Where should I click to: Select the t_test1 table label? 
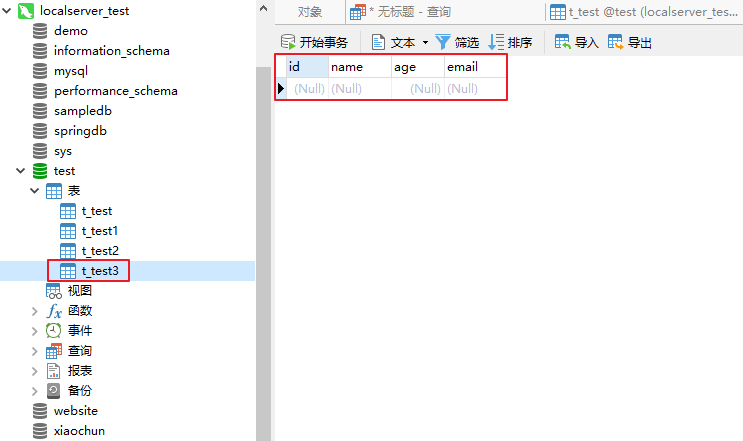coord(100,231)
